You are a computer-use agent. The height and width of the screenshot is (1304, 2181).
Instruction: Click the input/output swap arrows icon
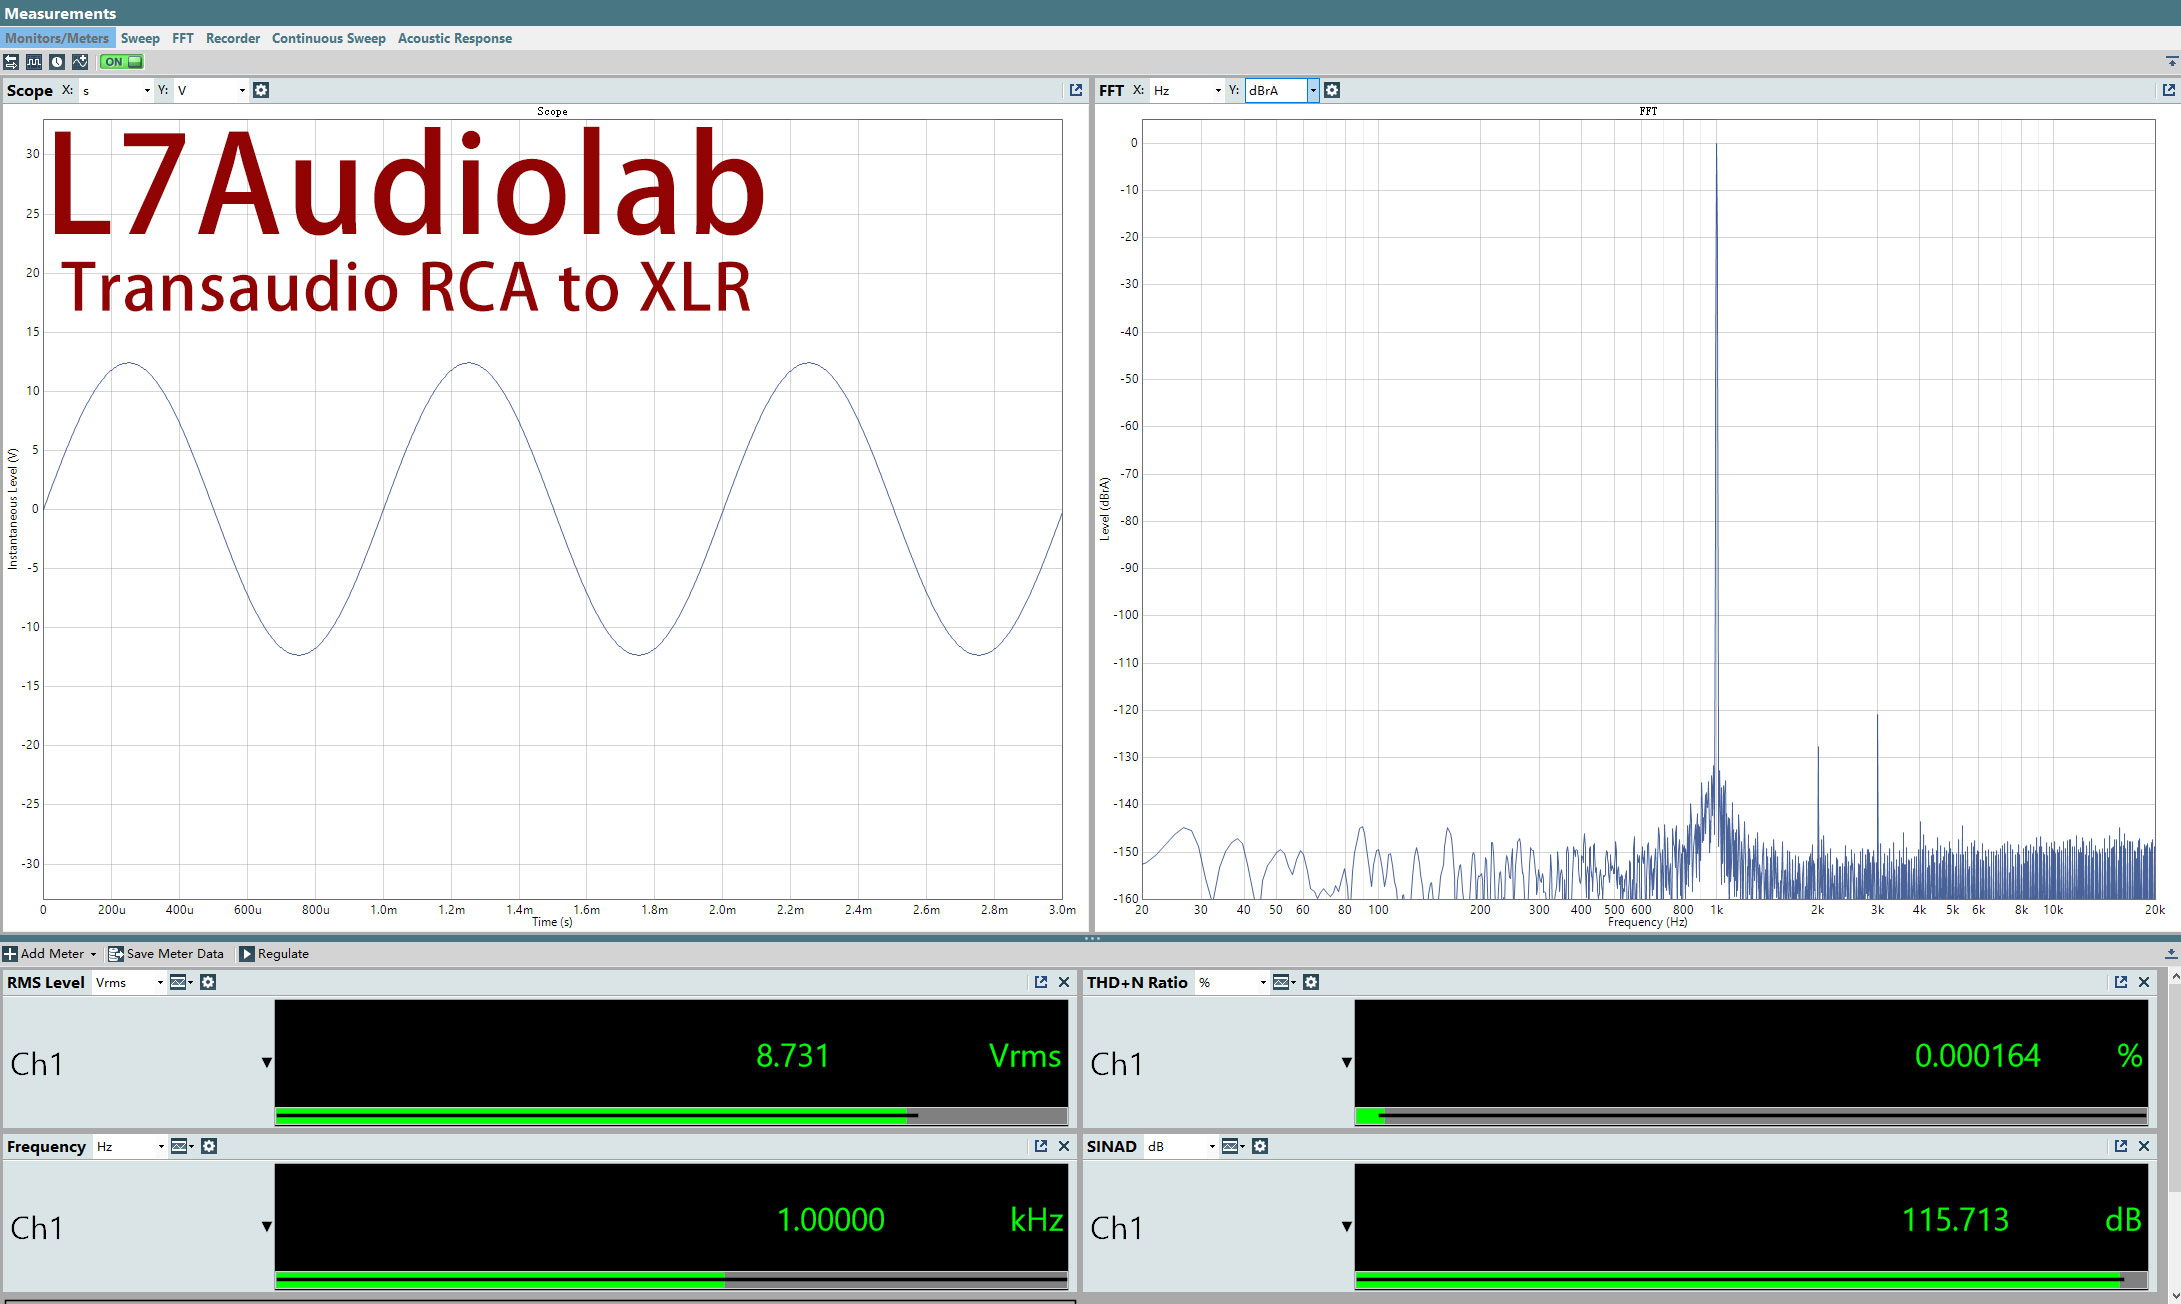11,62
